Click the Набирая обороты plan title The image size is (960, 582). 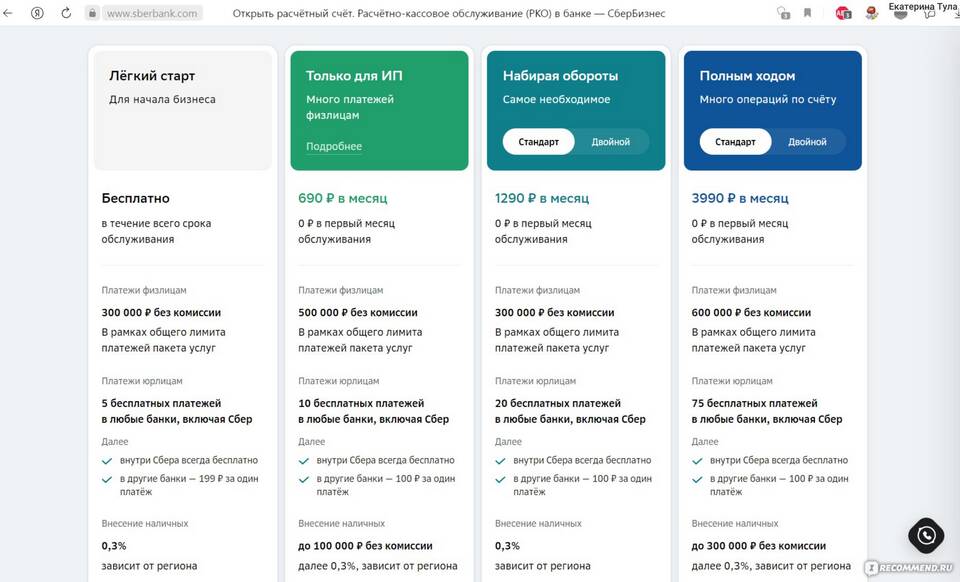[560, 76]
